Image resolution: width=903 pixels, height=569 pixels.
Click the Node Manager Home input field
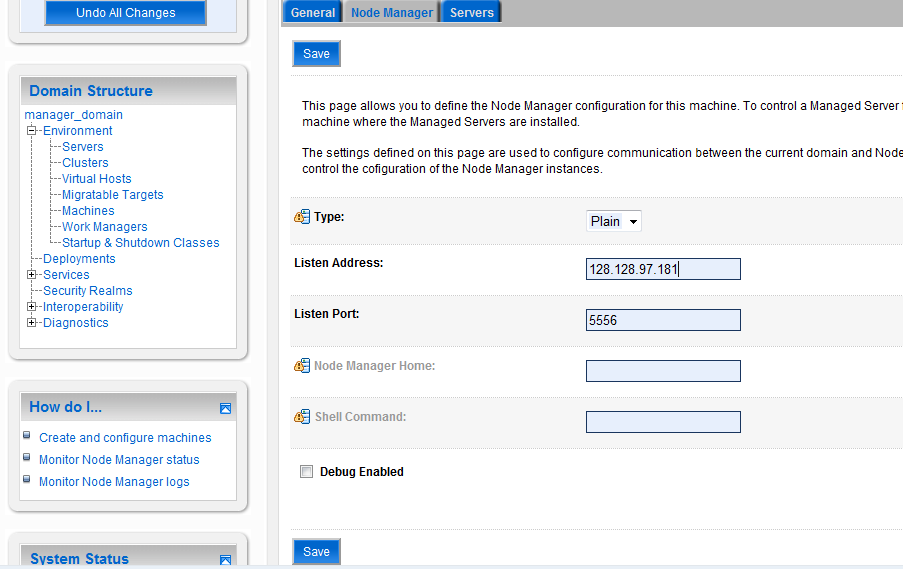coord(663,371)
